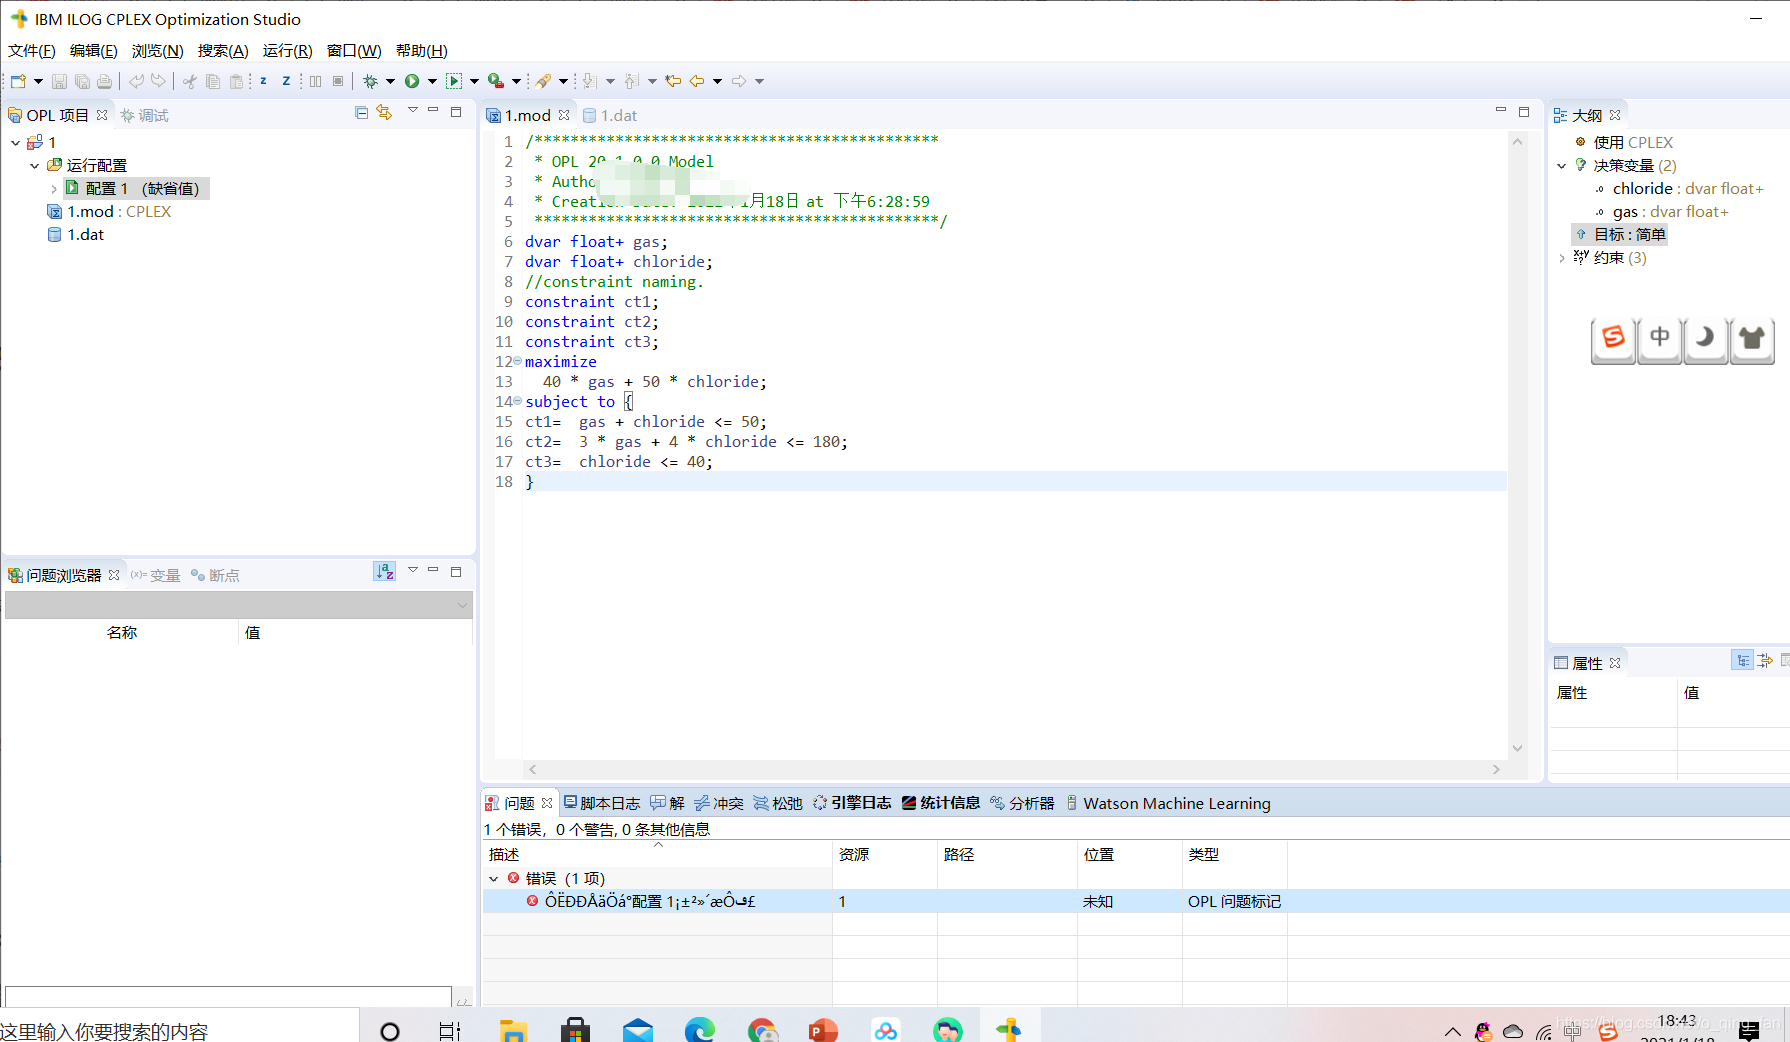Click the Back navigation yellow arrow

pos(697,81)
